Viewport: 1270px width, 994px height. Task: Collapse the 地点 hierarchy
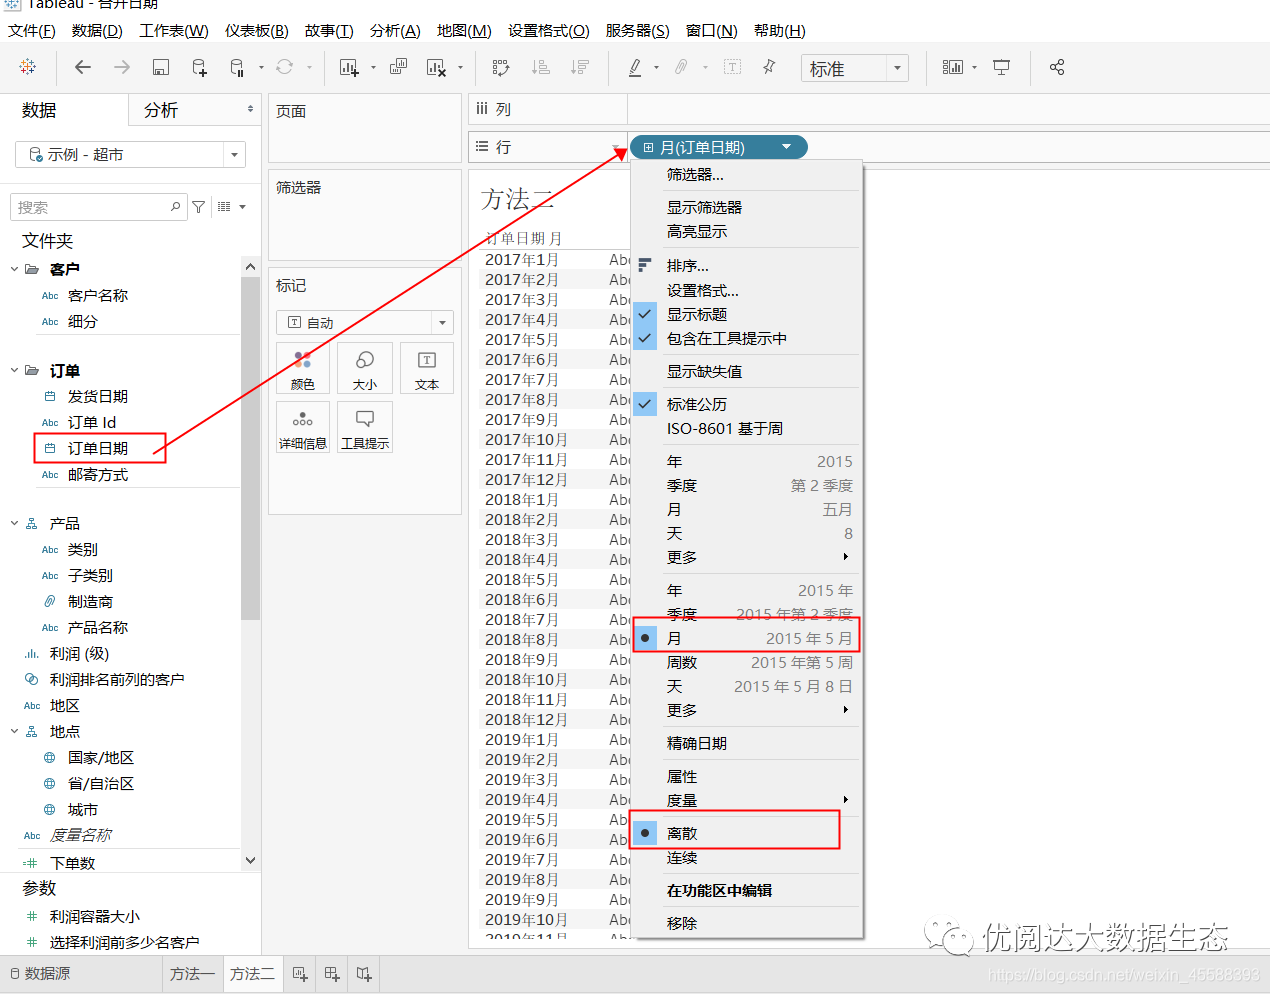click(15, 731)
